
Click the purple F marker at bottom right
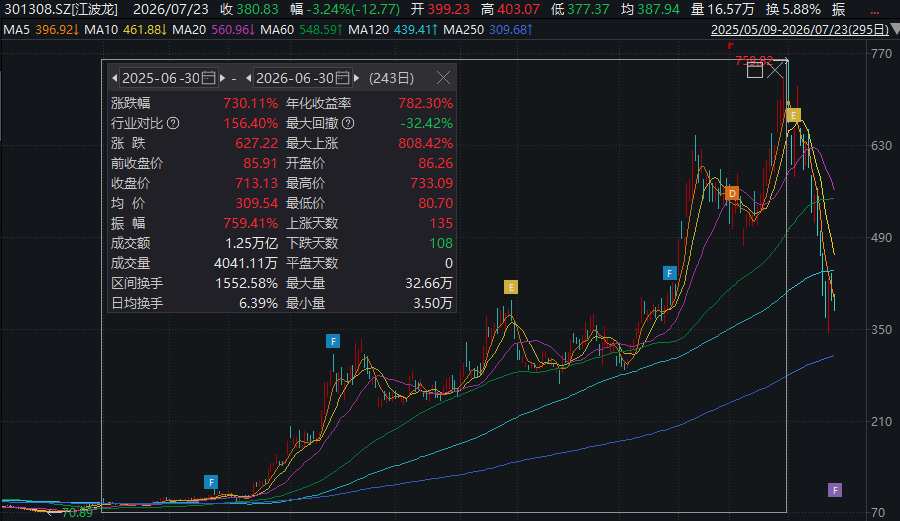click(x=835, y=490)
